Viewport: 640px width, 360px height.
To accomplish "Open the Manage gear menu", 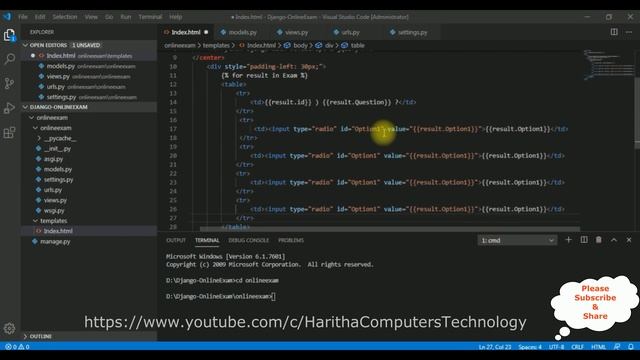I will (9, 328).
